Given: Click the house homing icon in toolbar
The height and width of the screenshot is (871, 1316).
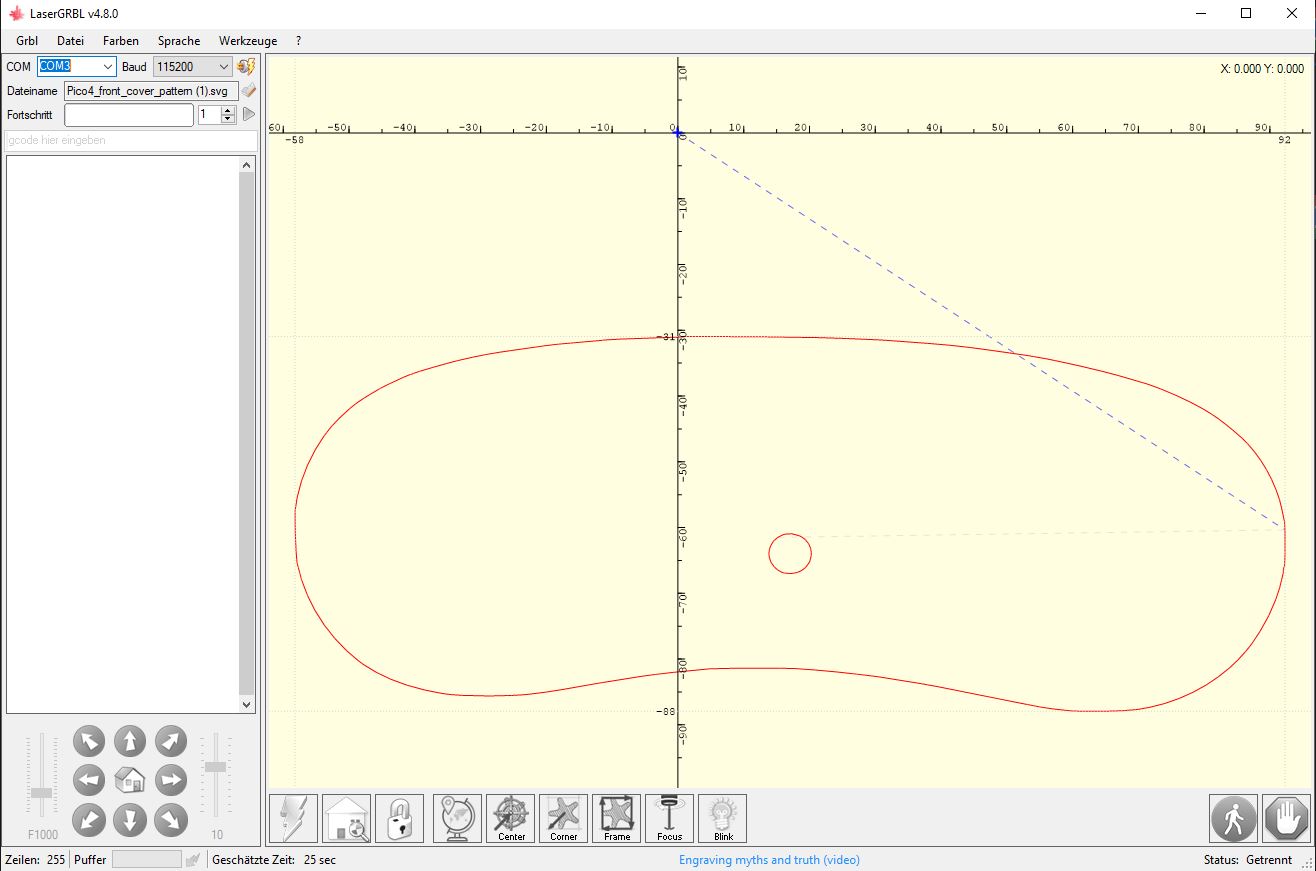Looking at the screenshot, I should (x=346, y=819).
